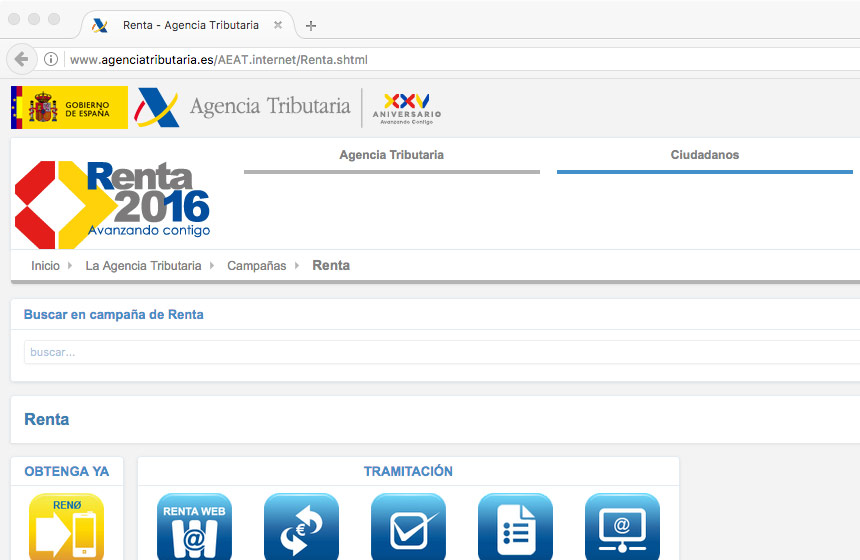The image size is (860, 560).
Task: Click the Buscar en campaña de Renta heading
Action: (114, 315)
